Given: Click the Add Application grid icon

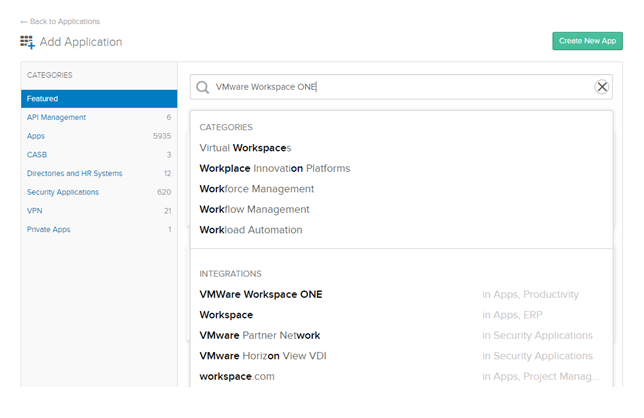Looking at the screenshot, I should click(x=27, y=42).
